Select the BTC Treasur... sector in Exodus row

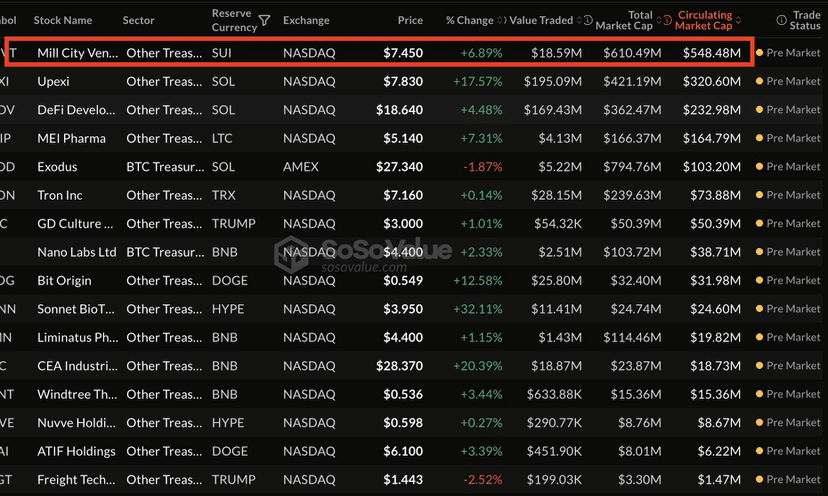pos(165,167)
